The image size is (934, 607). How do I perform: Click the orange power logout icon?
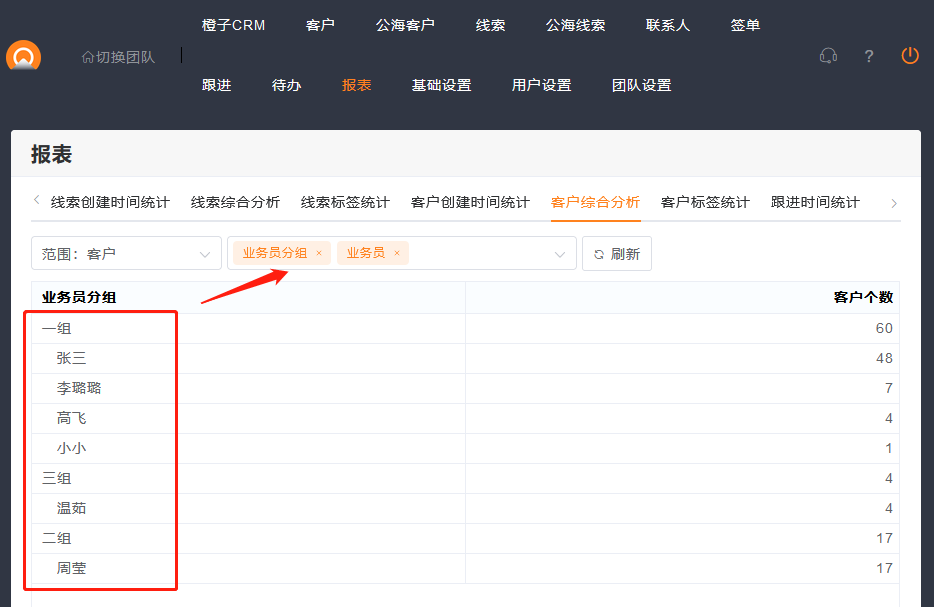[x=909, y=56]
